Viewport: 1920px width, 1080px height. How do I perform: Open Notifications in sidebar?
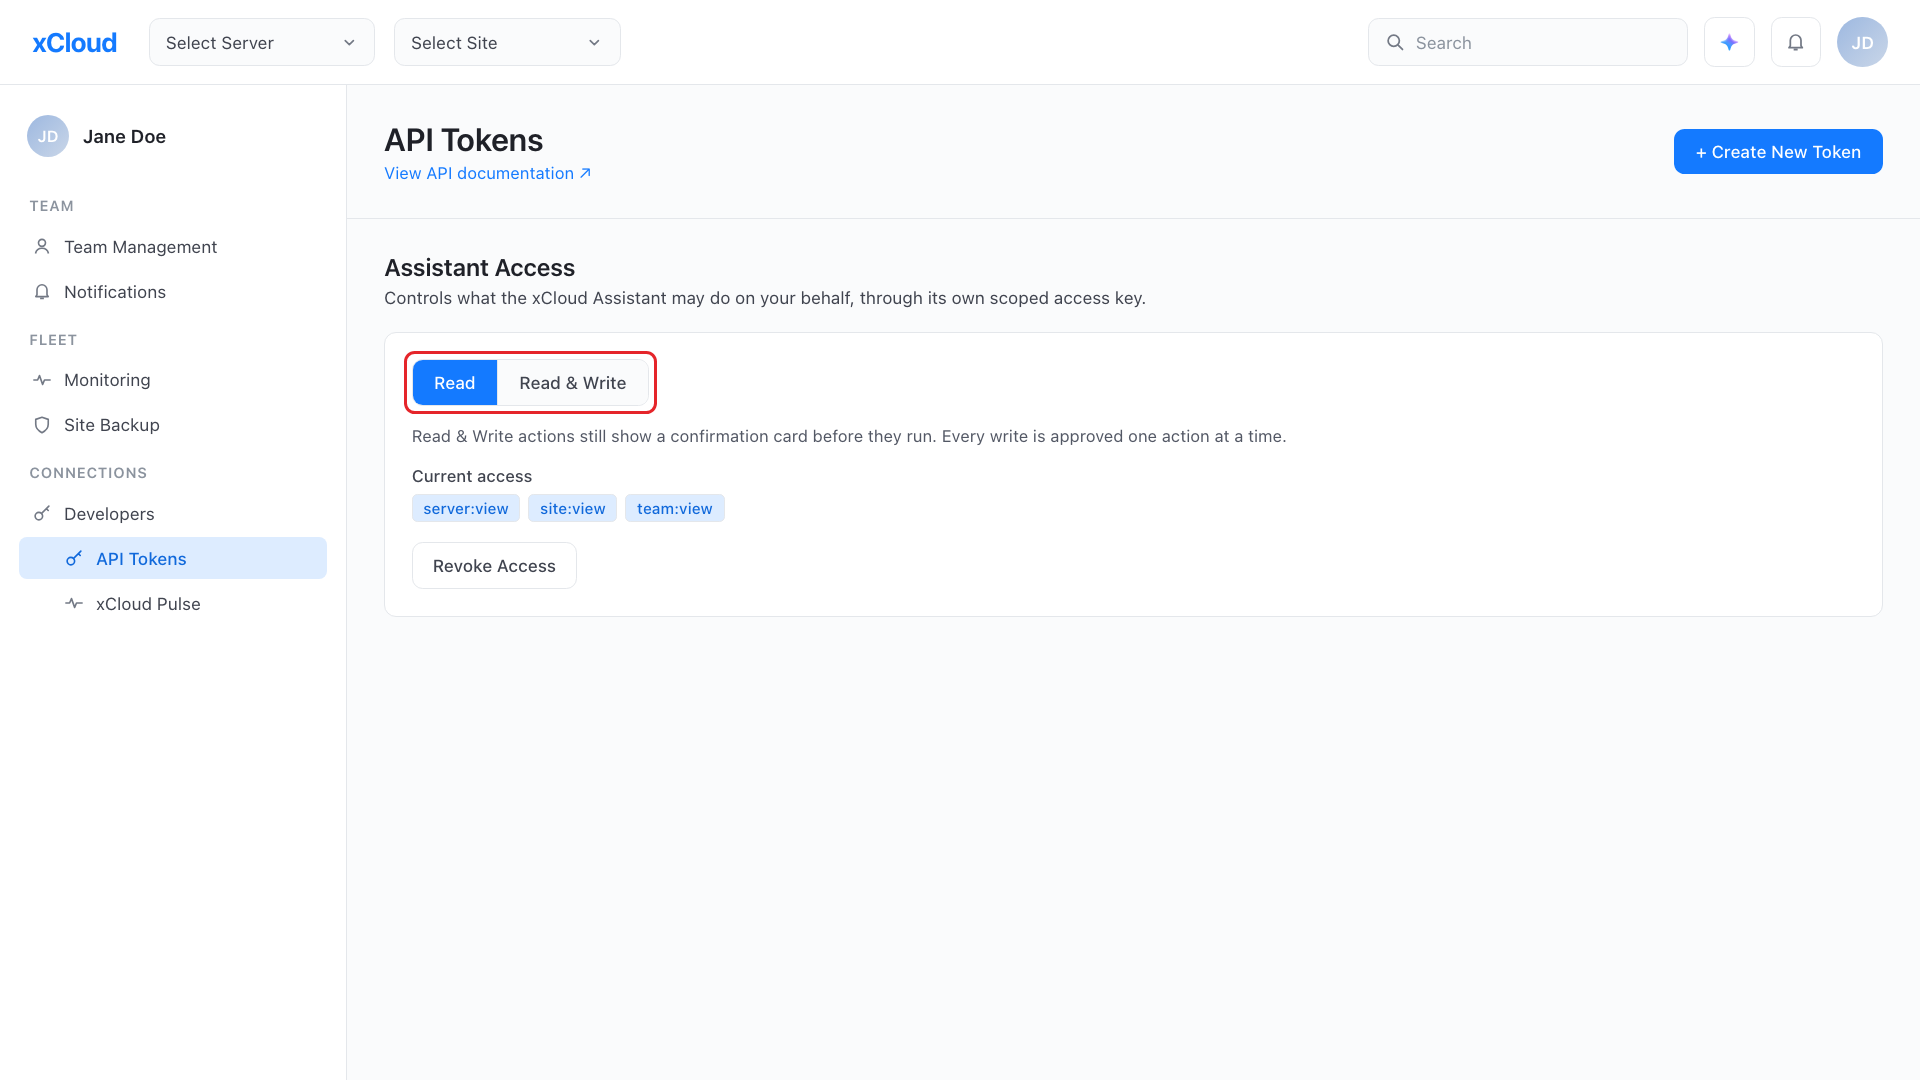coord(173,292)
